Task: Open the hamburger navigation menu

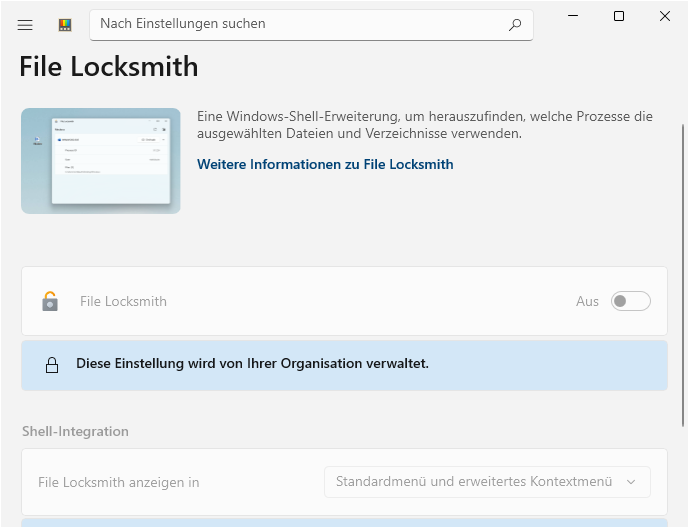Action: click(25, 25)
